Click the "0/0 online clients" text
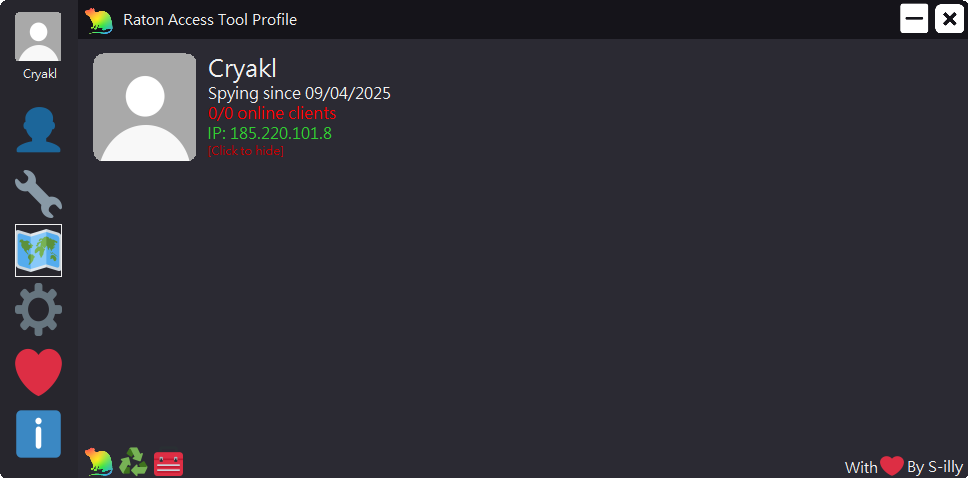968x478 pixels. (x=272, y=113)
